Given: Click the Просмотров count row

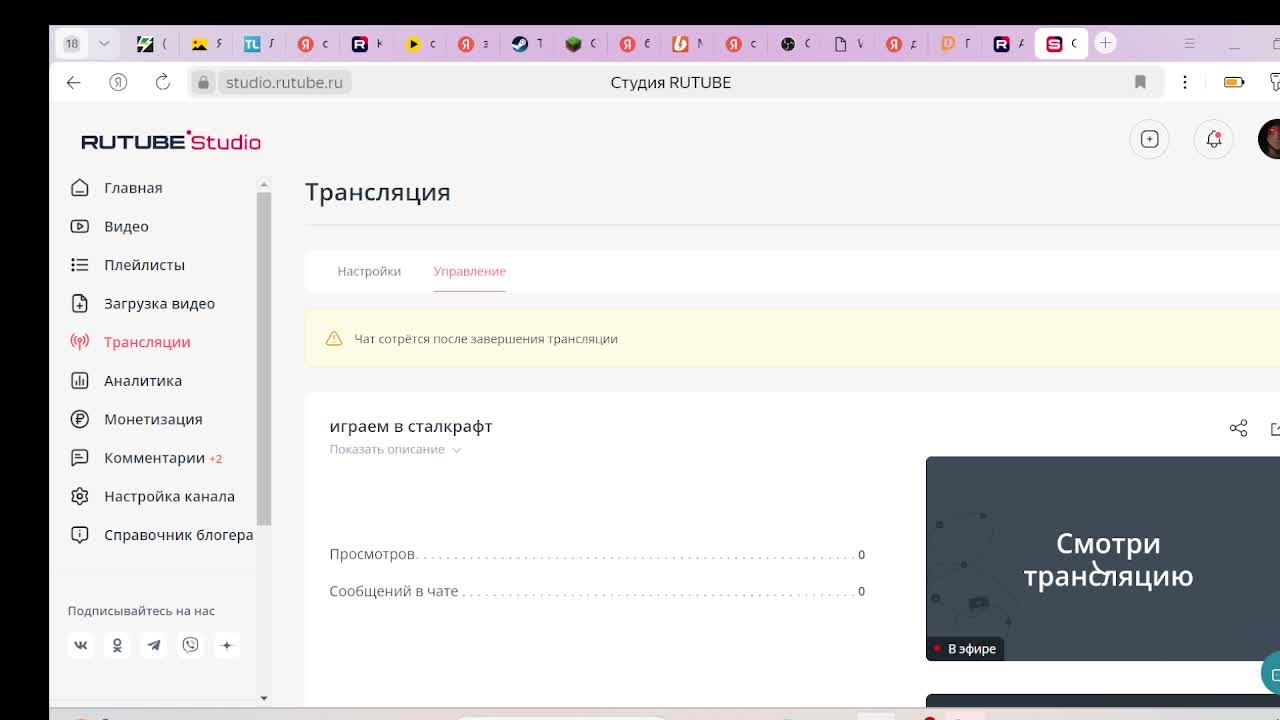Looking at the screenshot, I should coord(597,554).
